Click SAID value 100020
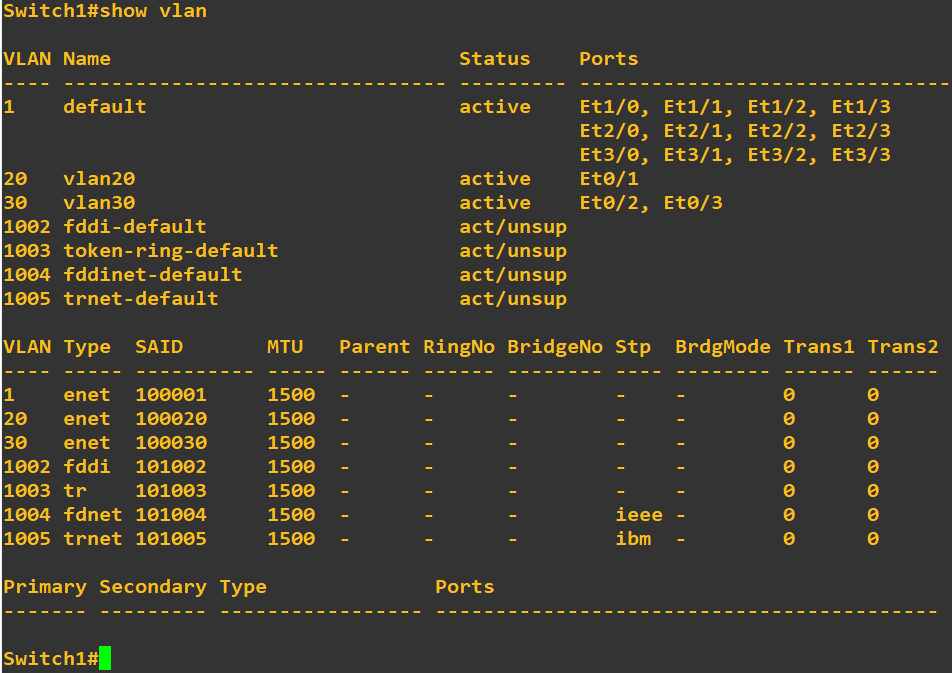Screen dimensions: 952x673 [171, 419]
